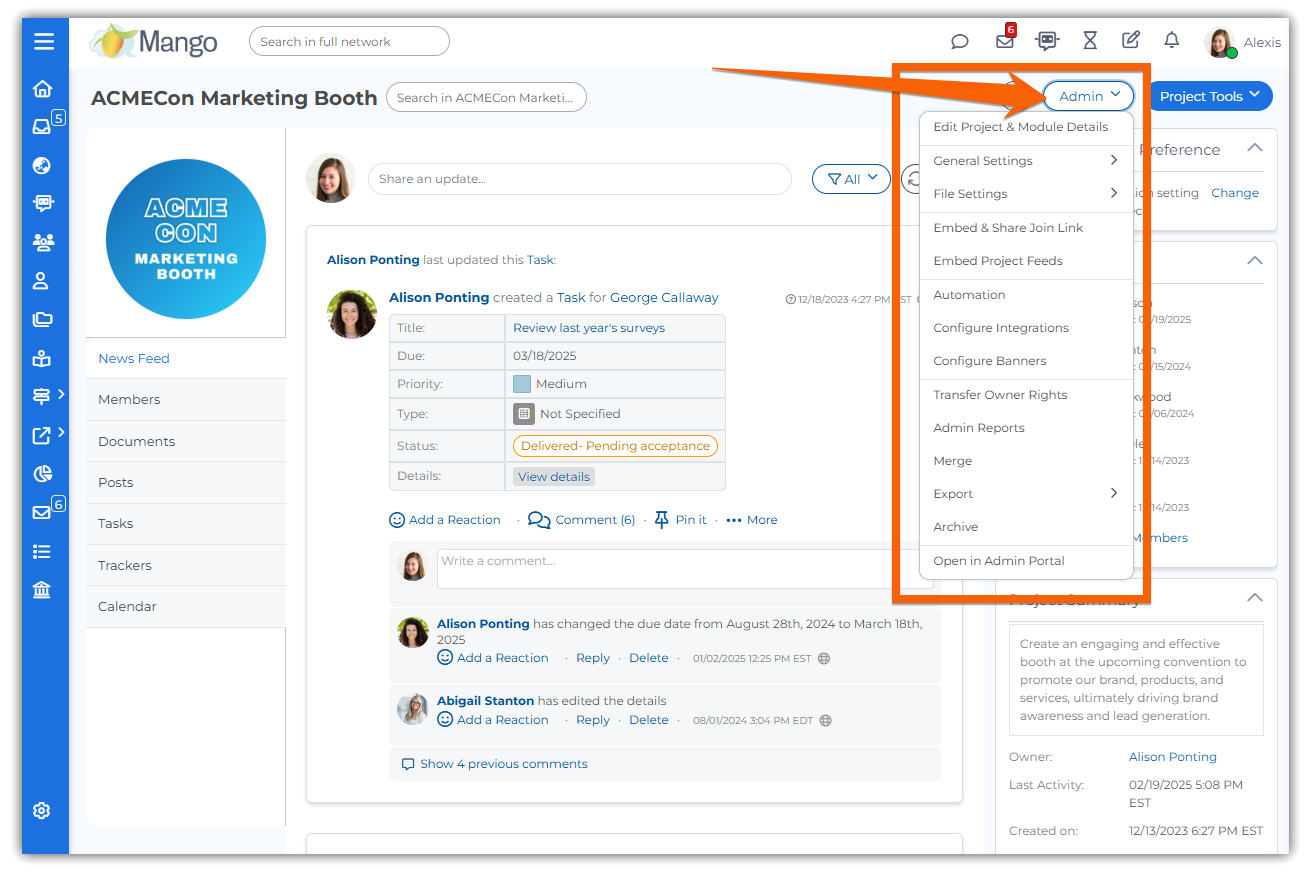Open the hamburger navigation menu

(x=43, y=41)
